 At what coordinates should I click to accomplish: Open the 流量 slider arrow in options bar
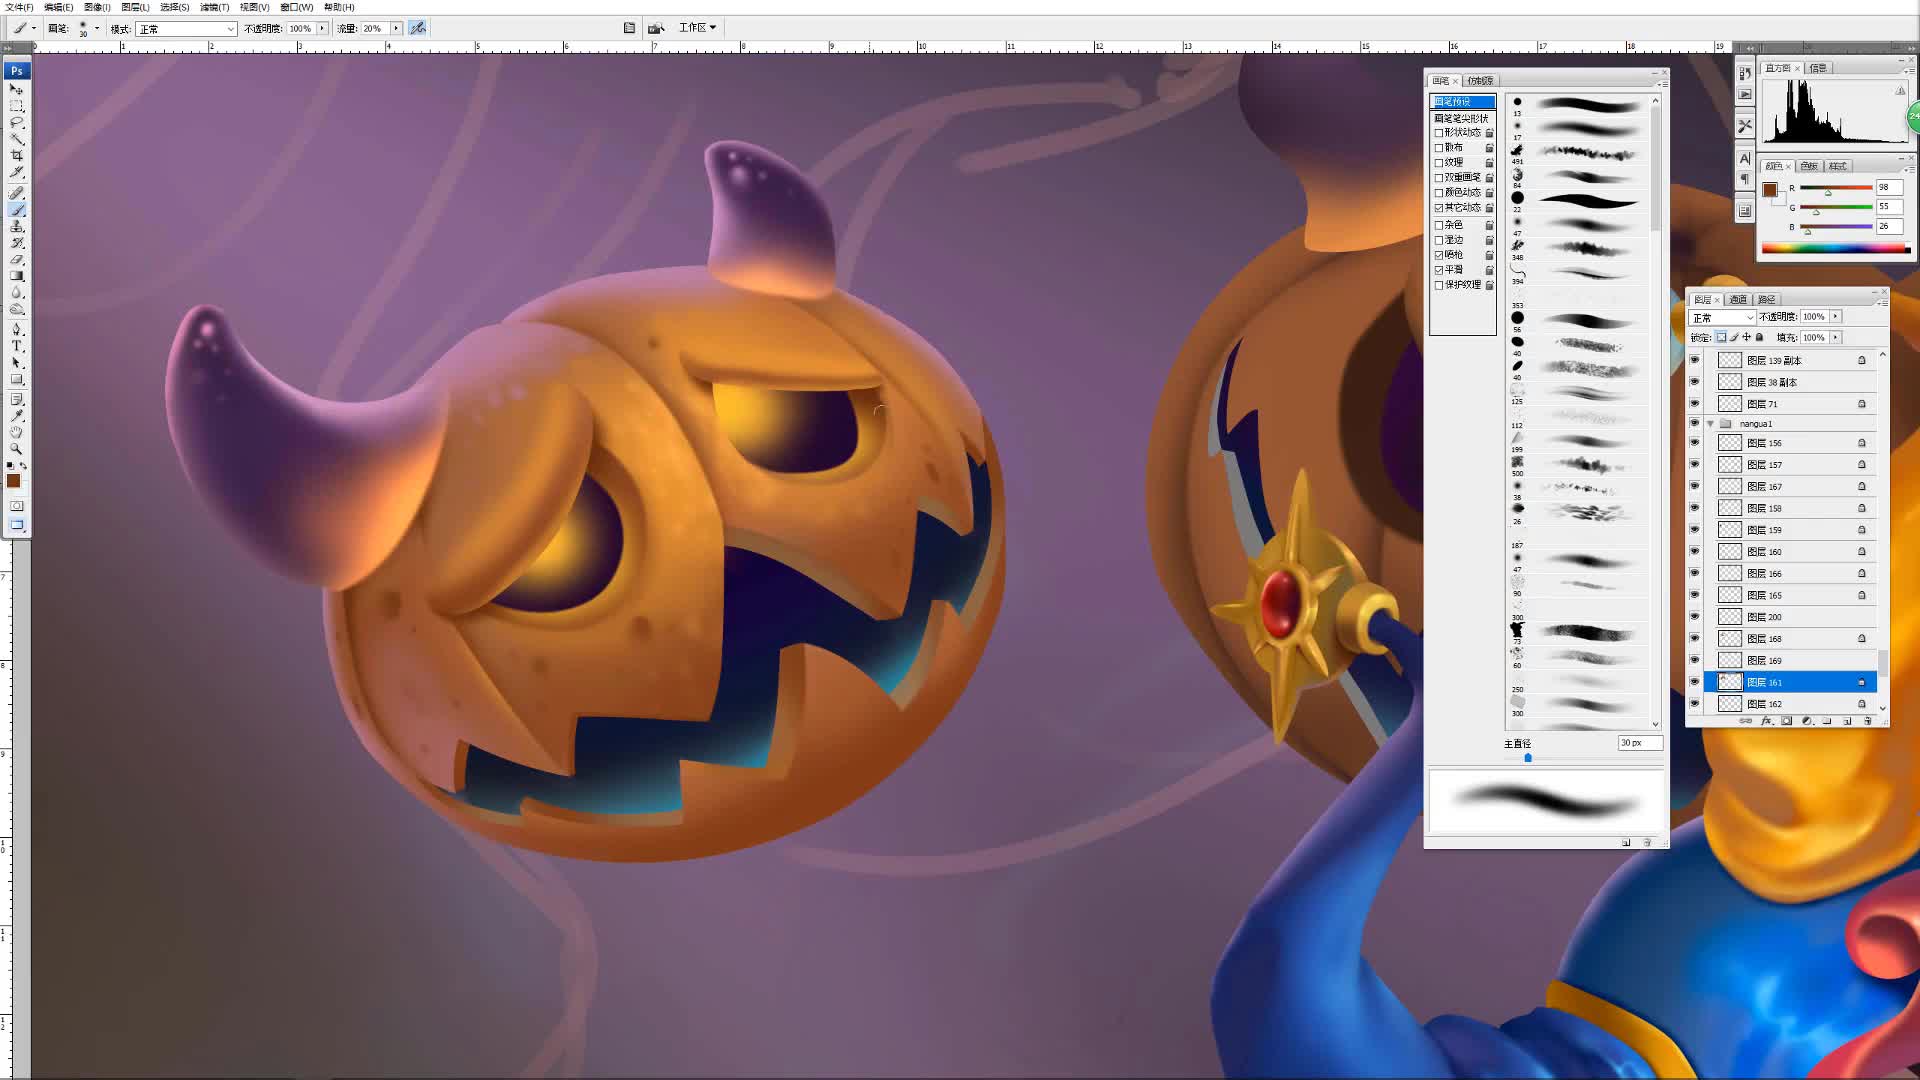396,28
